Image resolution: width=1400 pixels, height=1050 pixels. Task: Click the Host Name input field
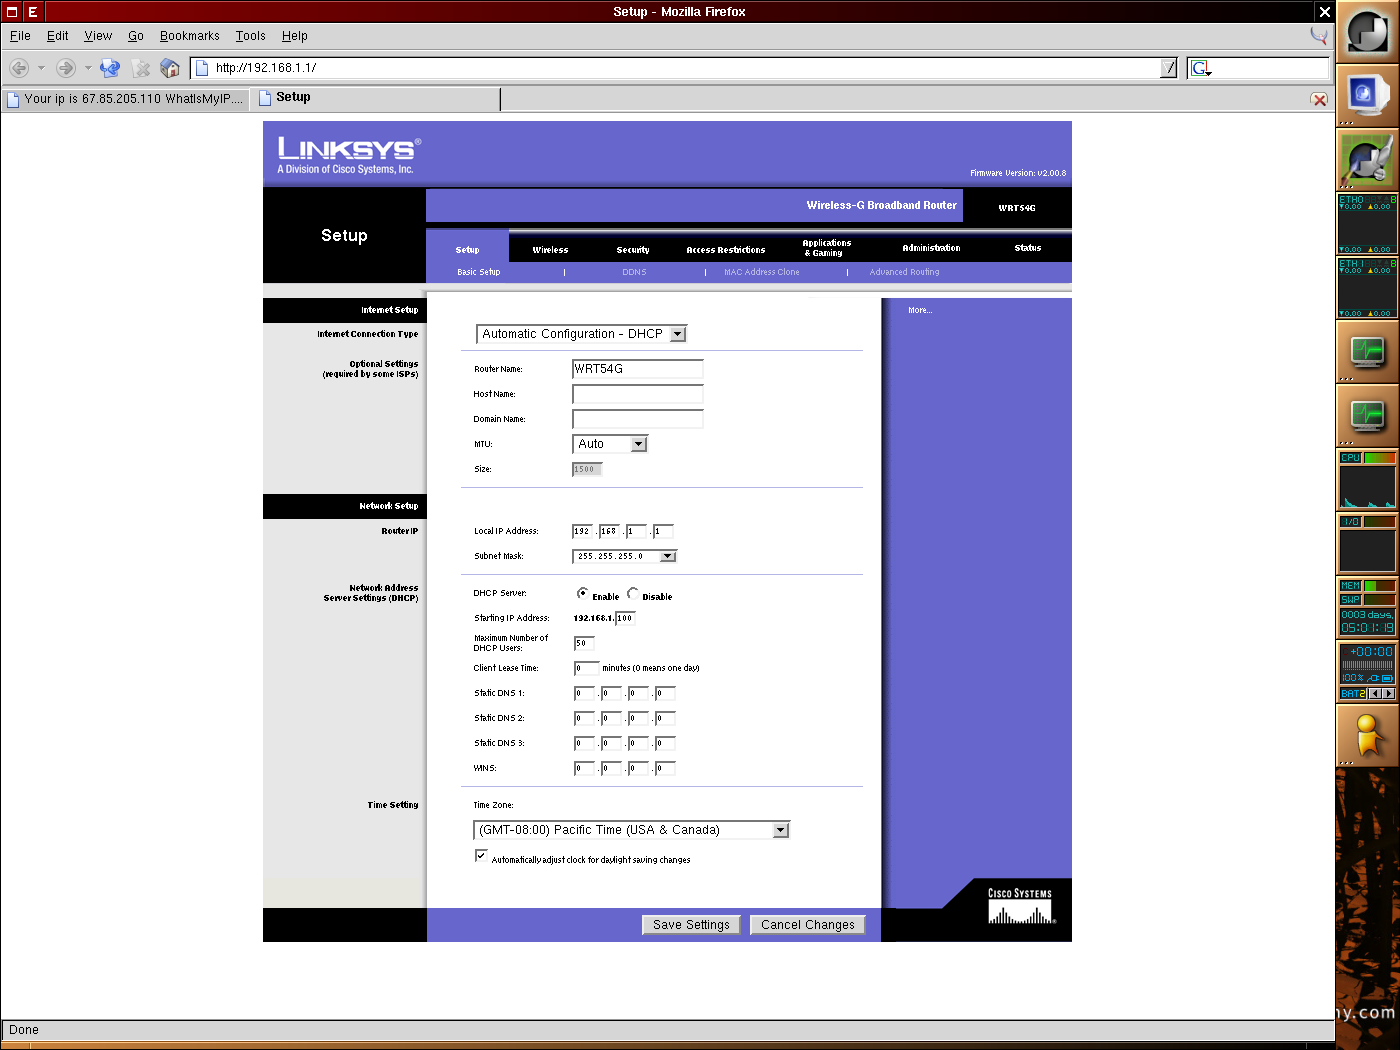coord(638,394)
